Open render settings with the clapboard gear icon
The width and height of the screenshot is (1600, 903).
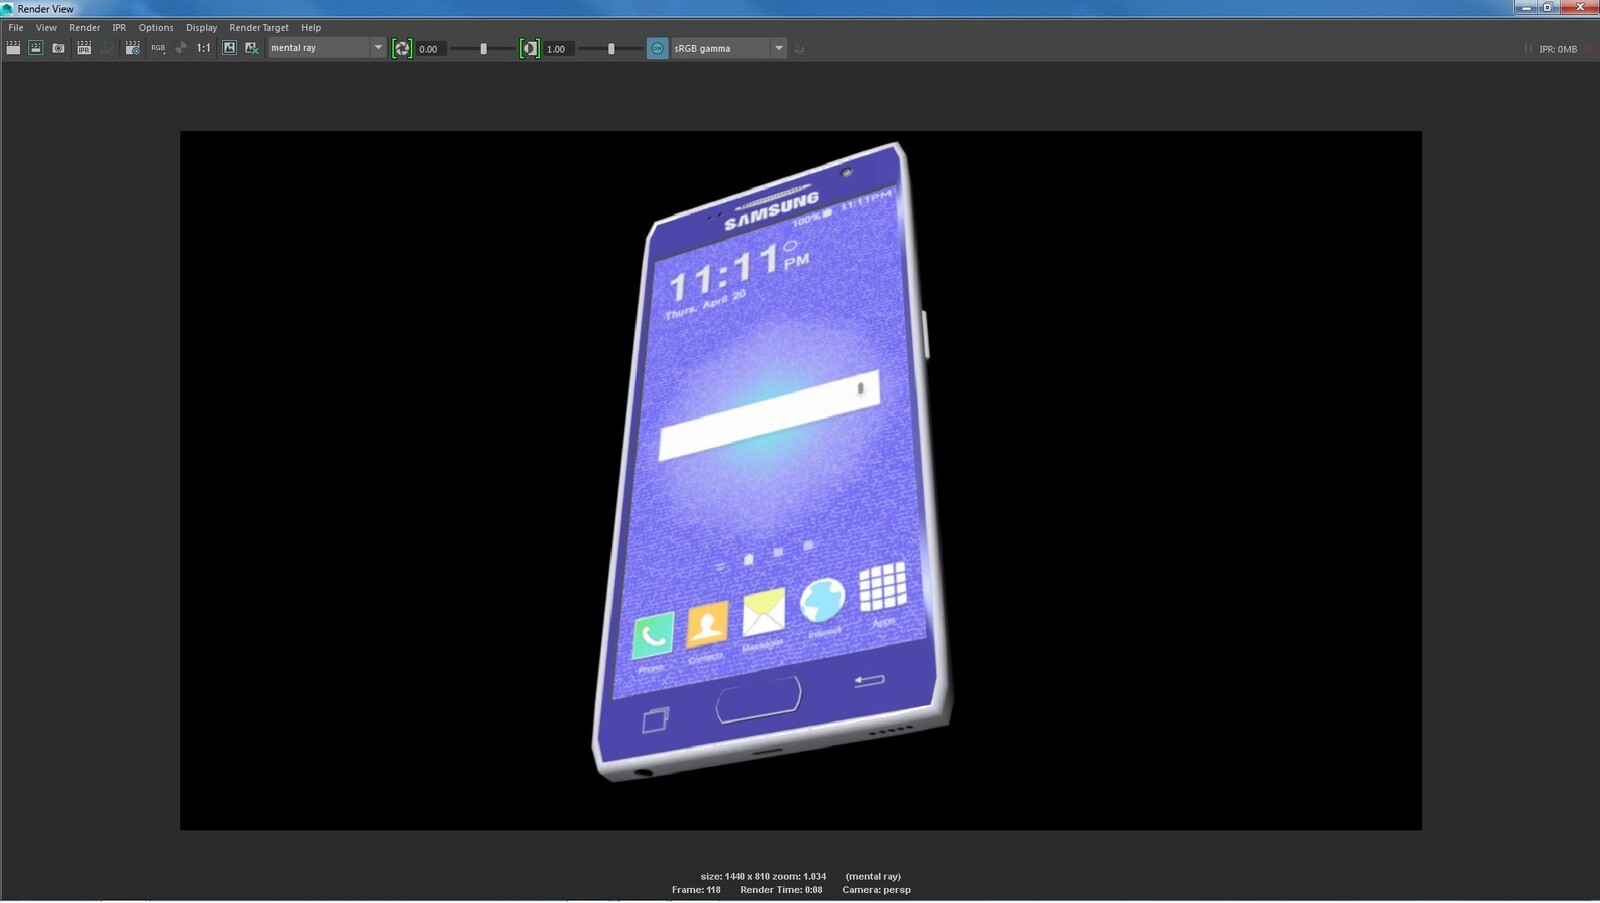click(x=132, y=48)
